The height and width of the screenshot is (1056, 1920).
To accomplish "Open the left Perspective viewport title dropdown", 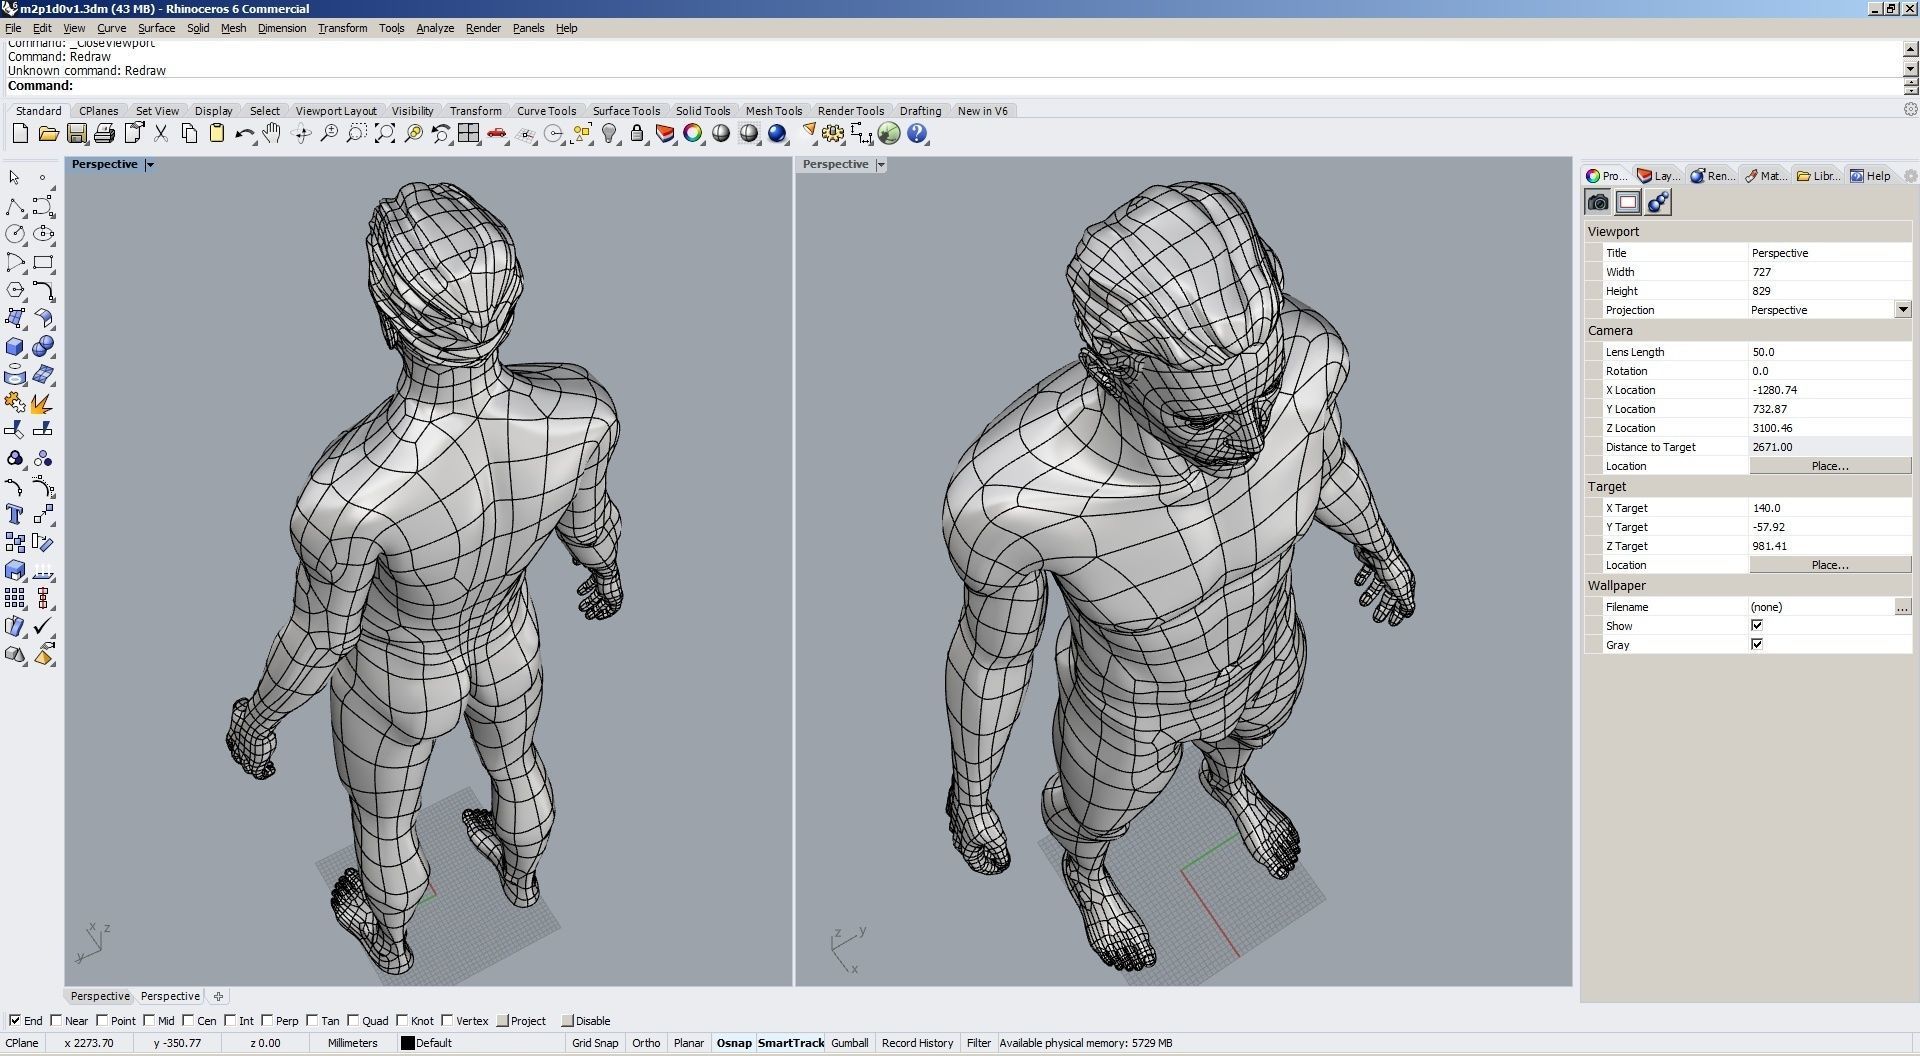I will tap(150, 165).
